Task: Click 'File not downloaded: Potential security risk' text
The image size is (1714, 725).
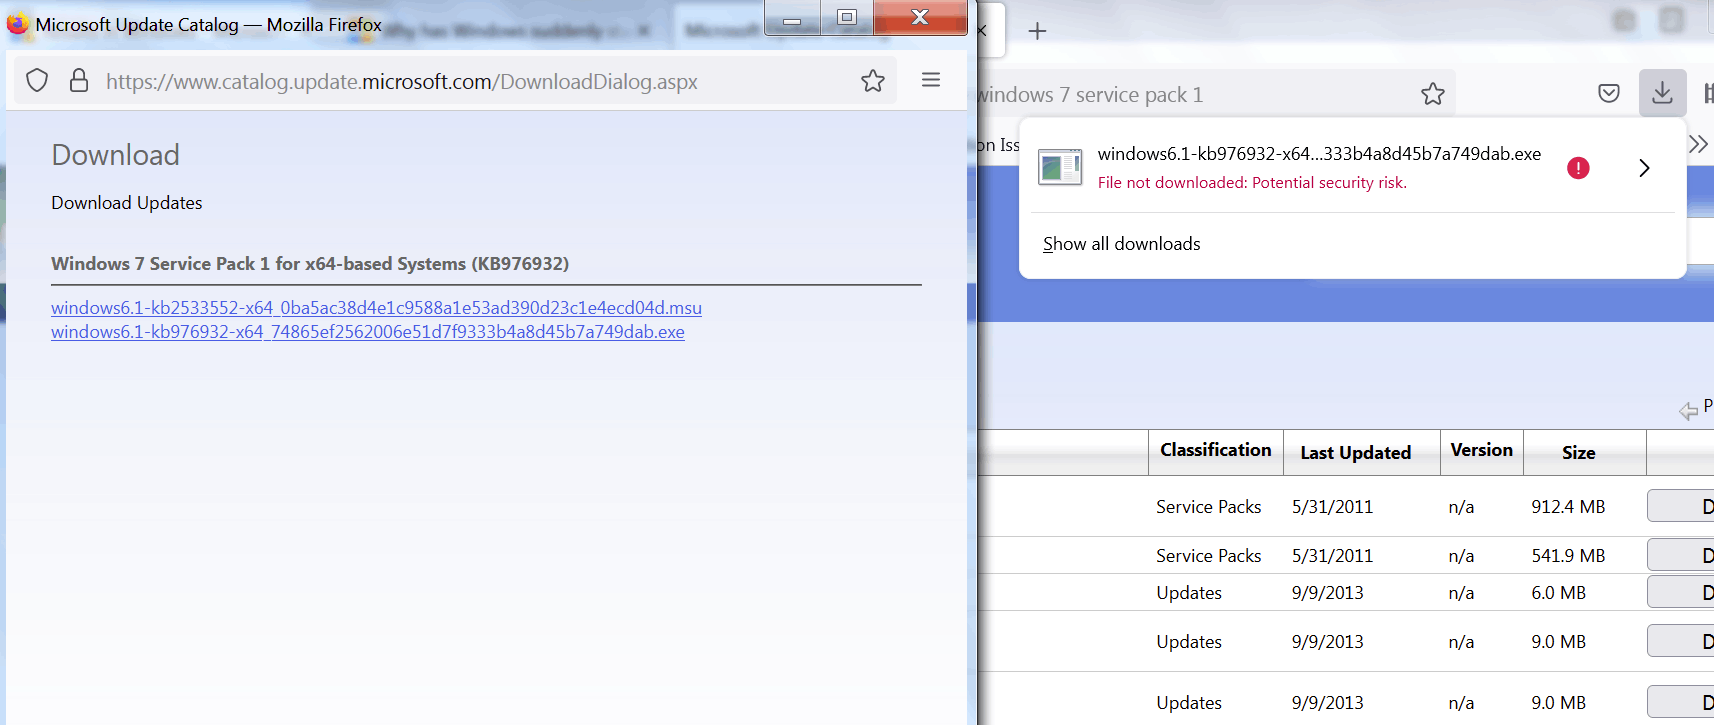Action: pos(1252,183)
